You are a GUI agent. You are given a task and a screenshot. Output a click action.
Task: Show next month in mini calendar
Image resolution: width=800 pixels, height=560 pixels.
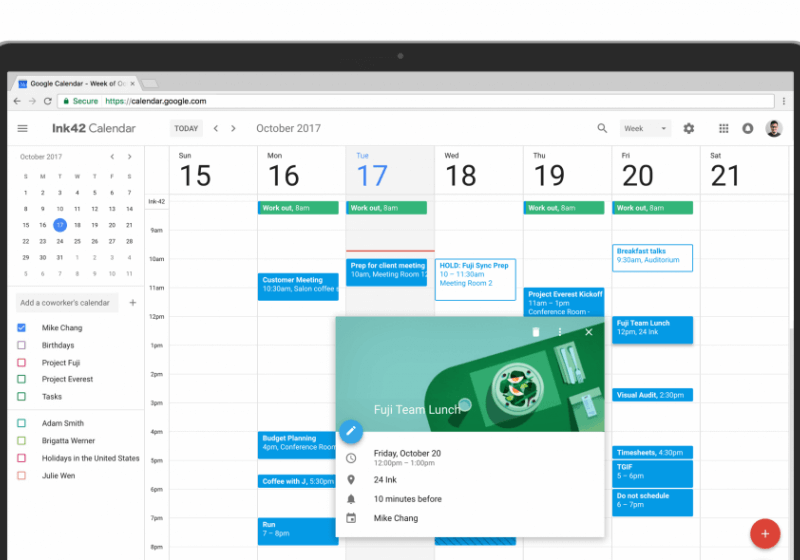pos(130,157)
